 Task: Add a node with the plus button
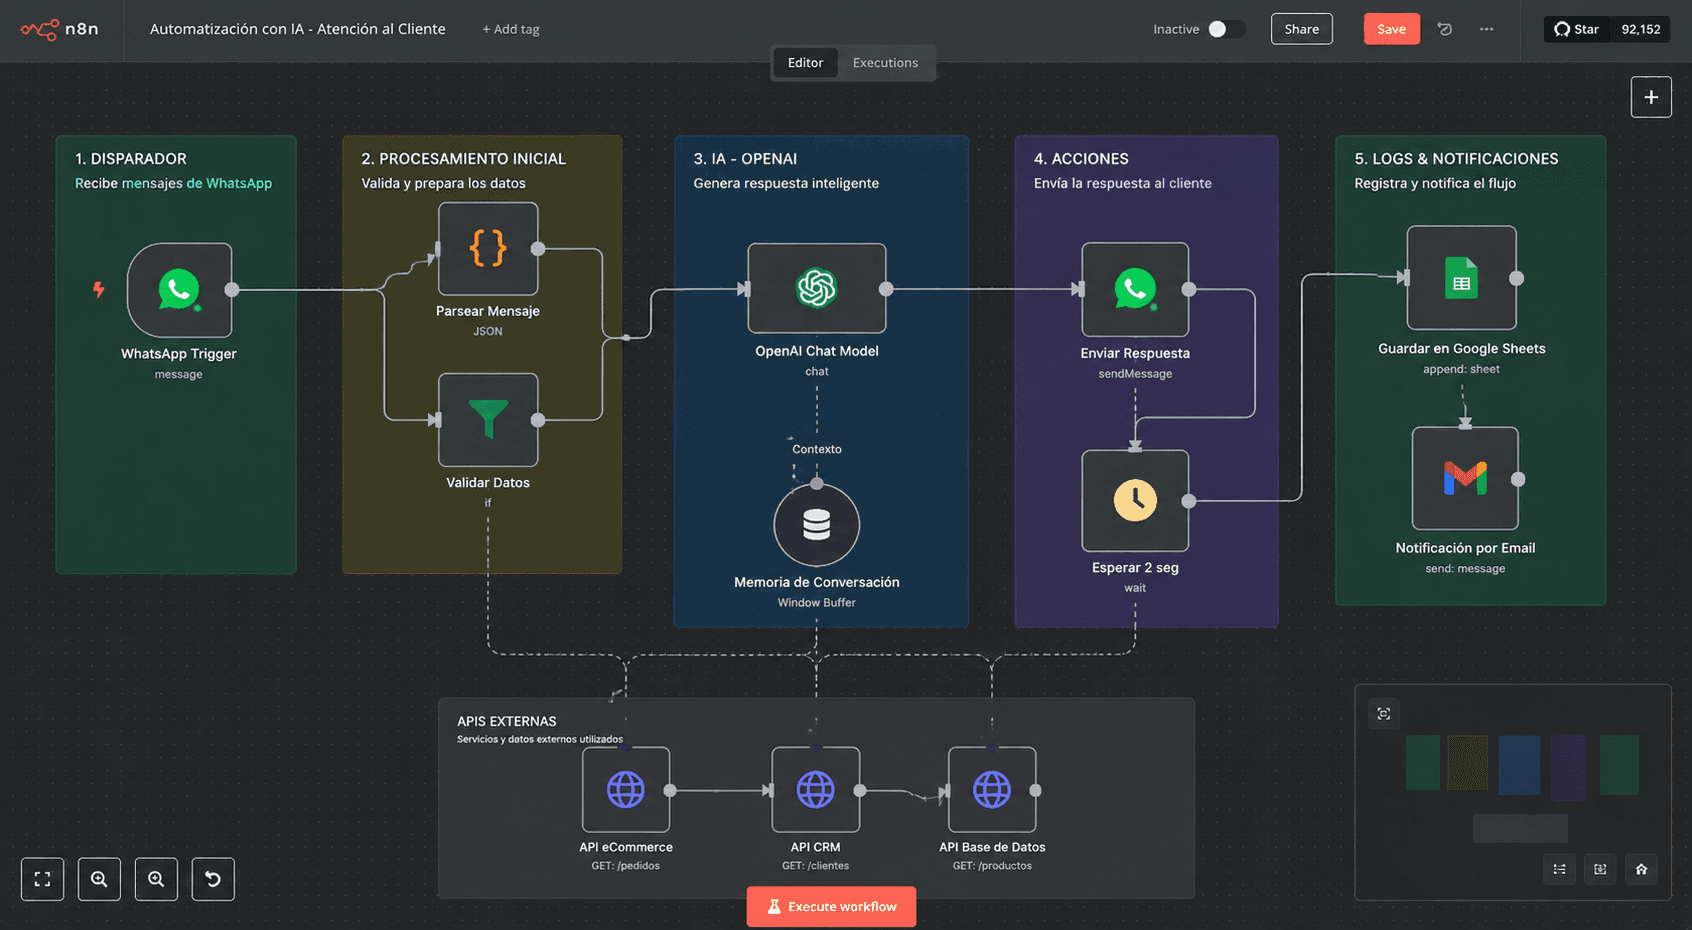[x=1651, y=97]
